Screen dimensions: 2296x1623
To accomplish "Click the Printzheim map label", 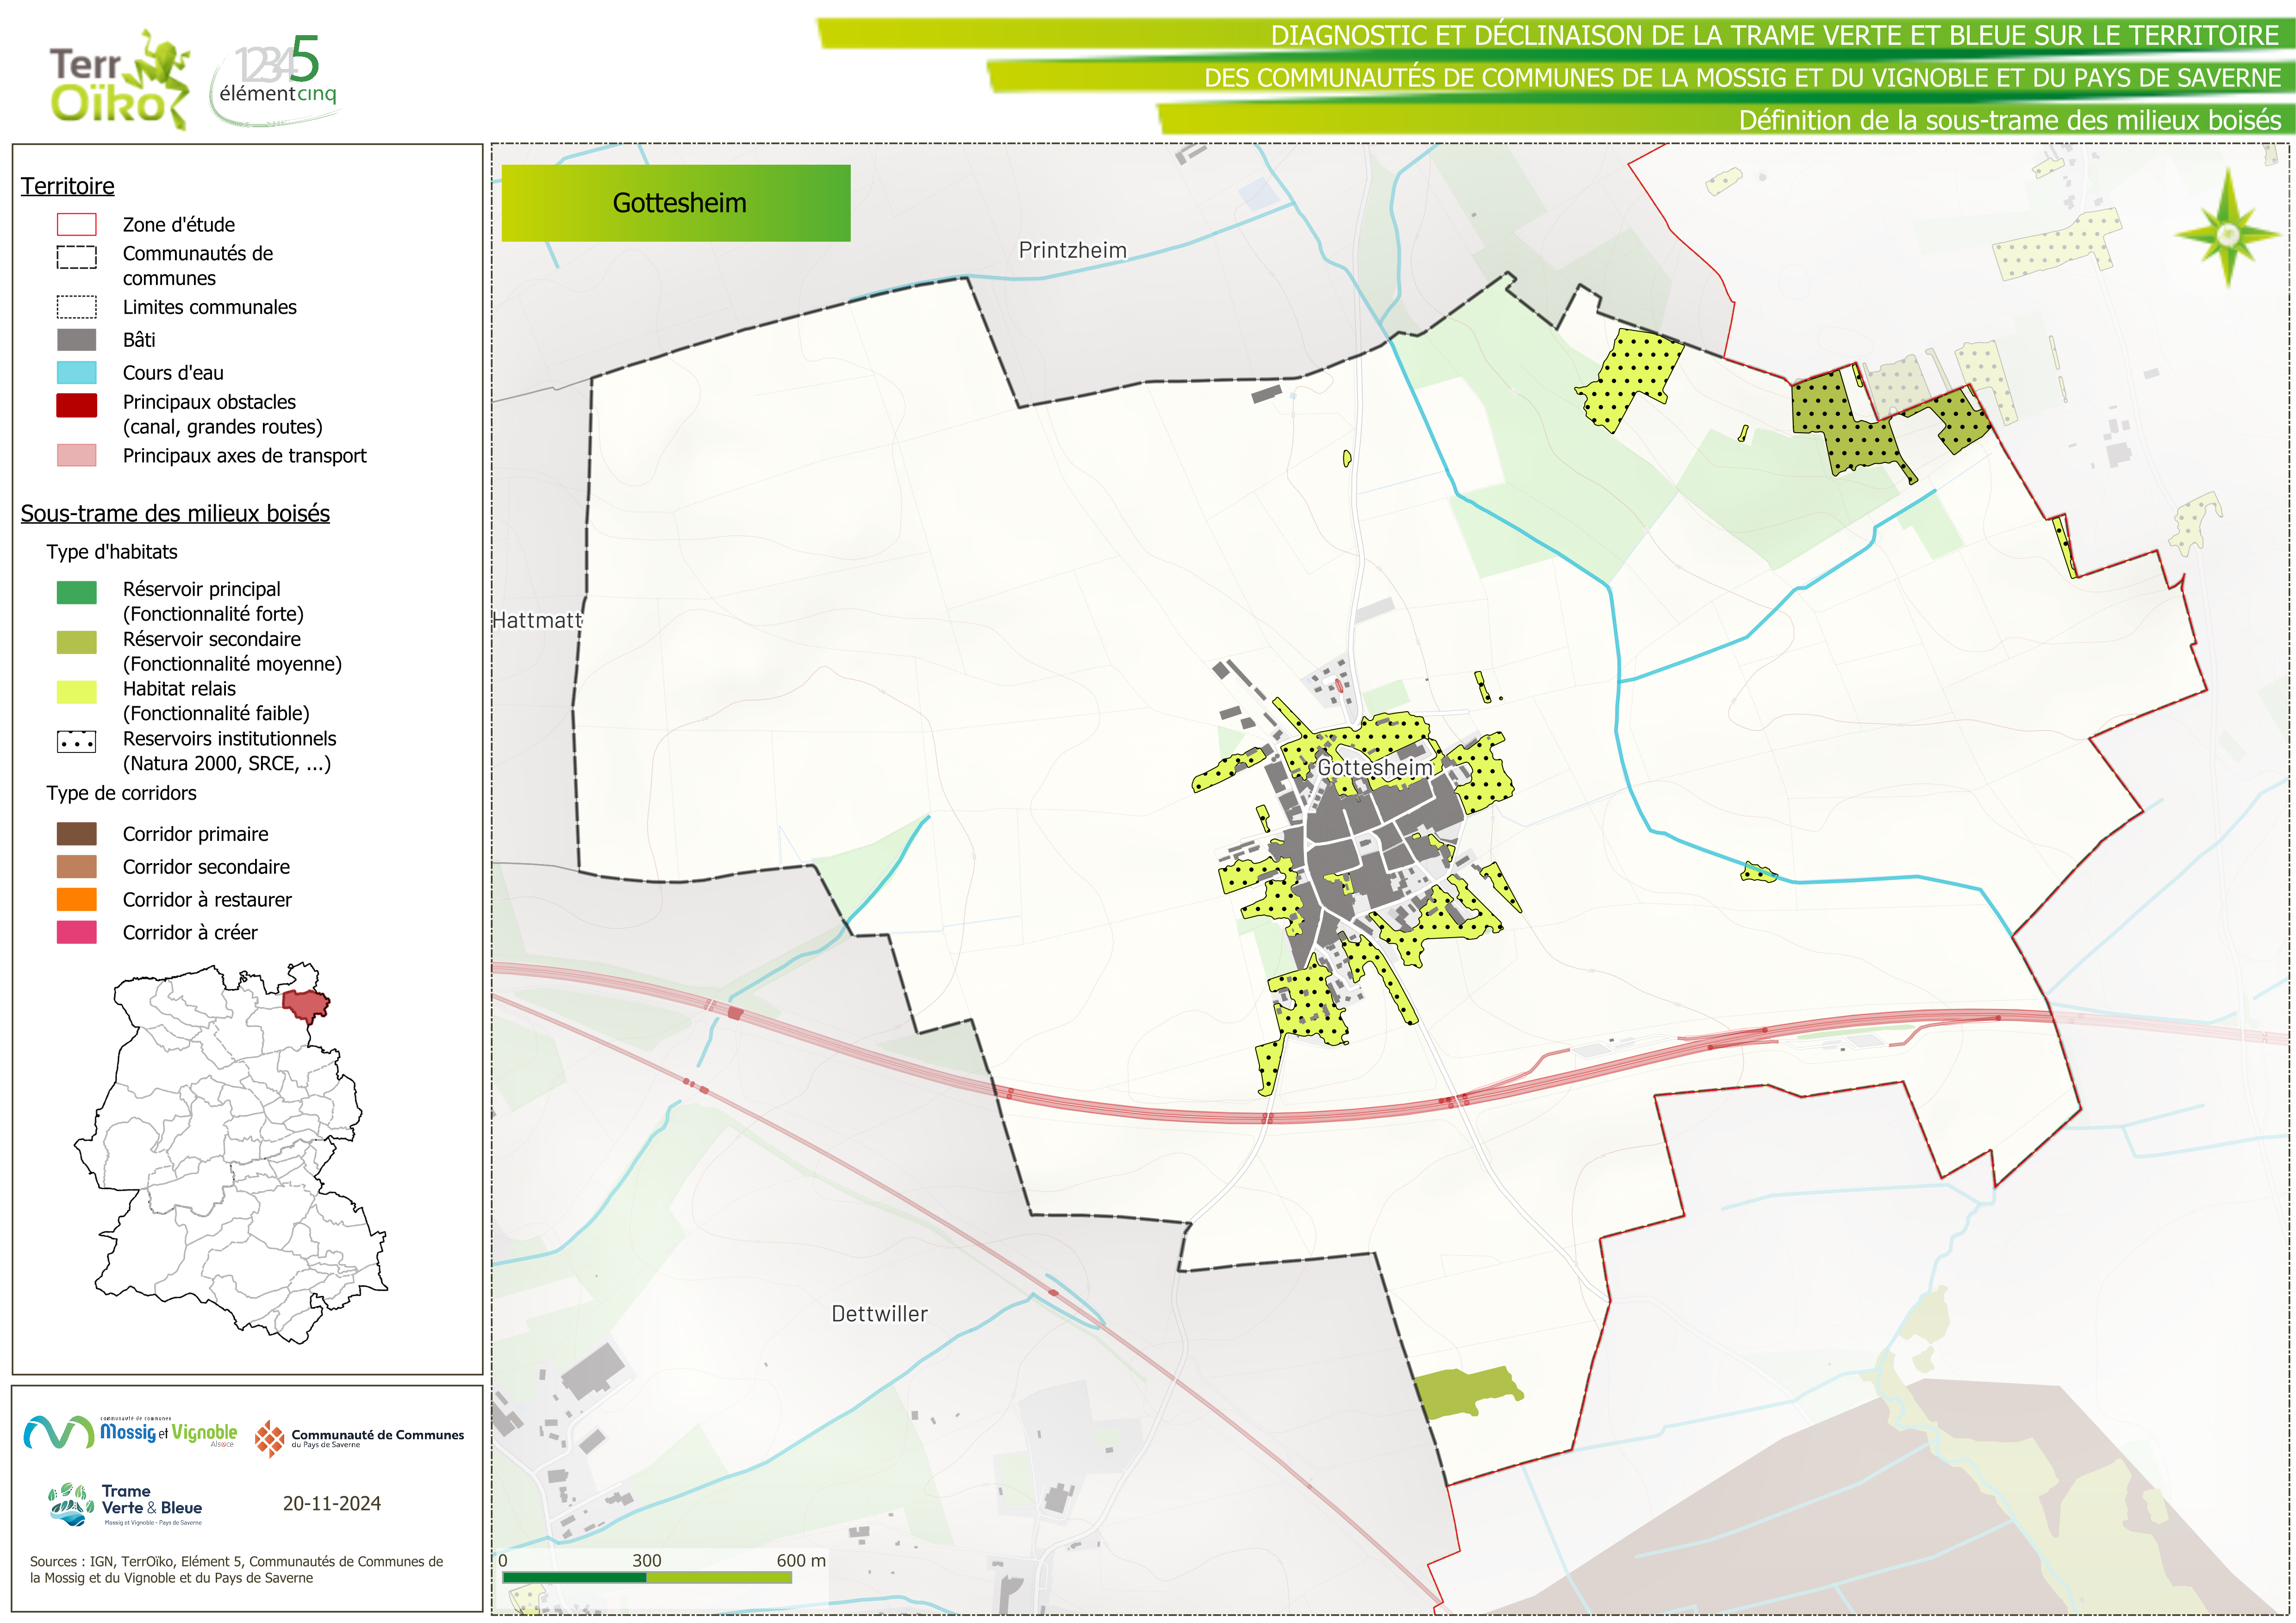I will pos(1072,250).
